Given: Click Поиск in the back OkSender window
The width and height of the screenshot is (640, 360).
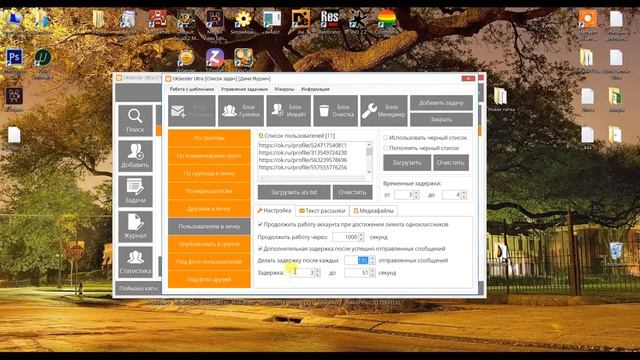Looking at the screenshot, I should [x=135, y=120].
